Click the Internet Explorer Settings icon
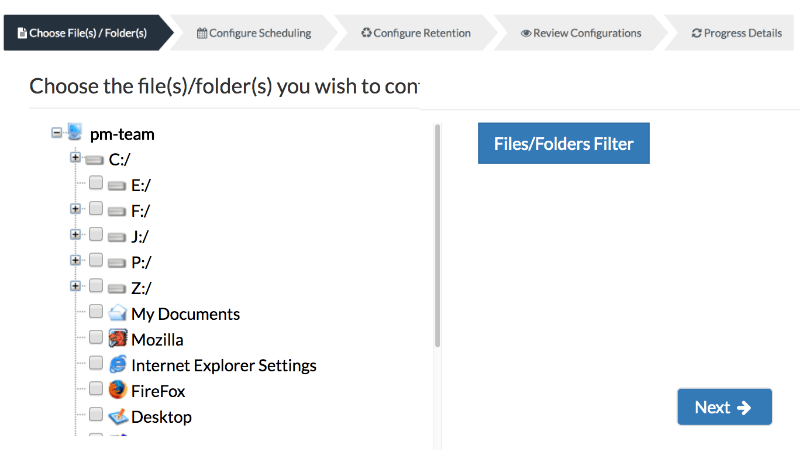Screen dimensions: 800x450 [x=117, y=364]
